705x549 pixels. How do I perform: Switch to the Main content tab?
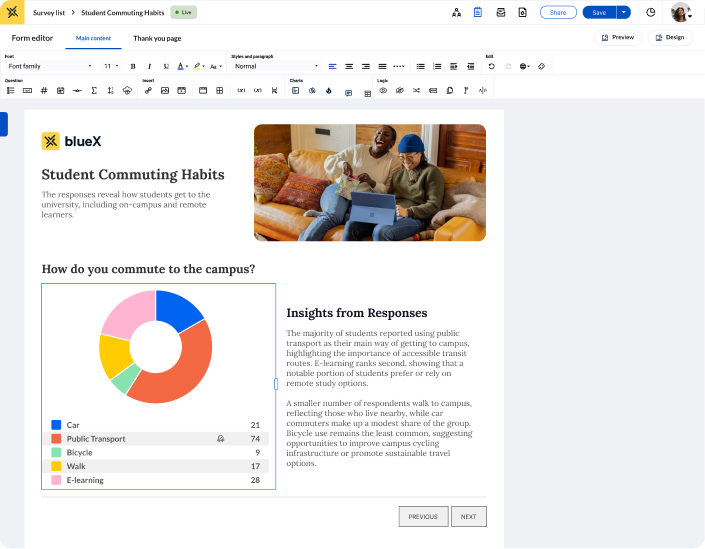coord(93,38)
